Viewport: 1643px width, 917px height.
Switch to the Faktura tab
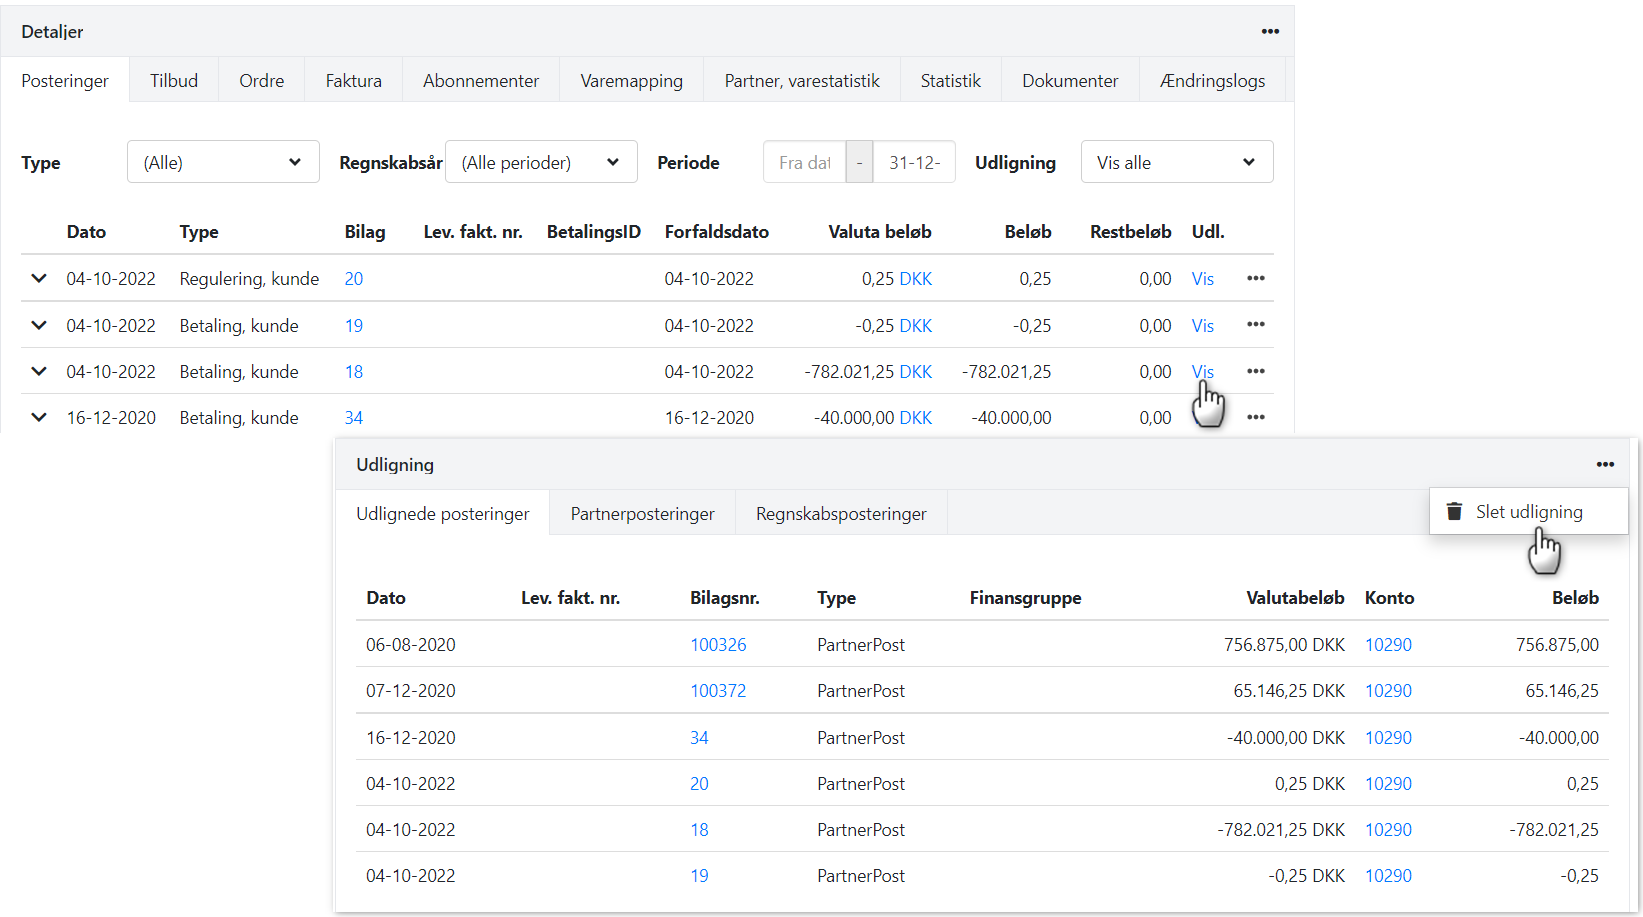pos(352,80)
